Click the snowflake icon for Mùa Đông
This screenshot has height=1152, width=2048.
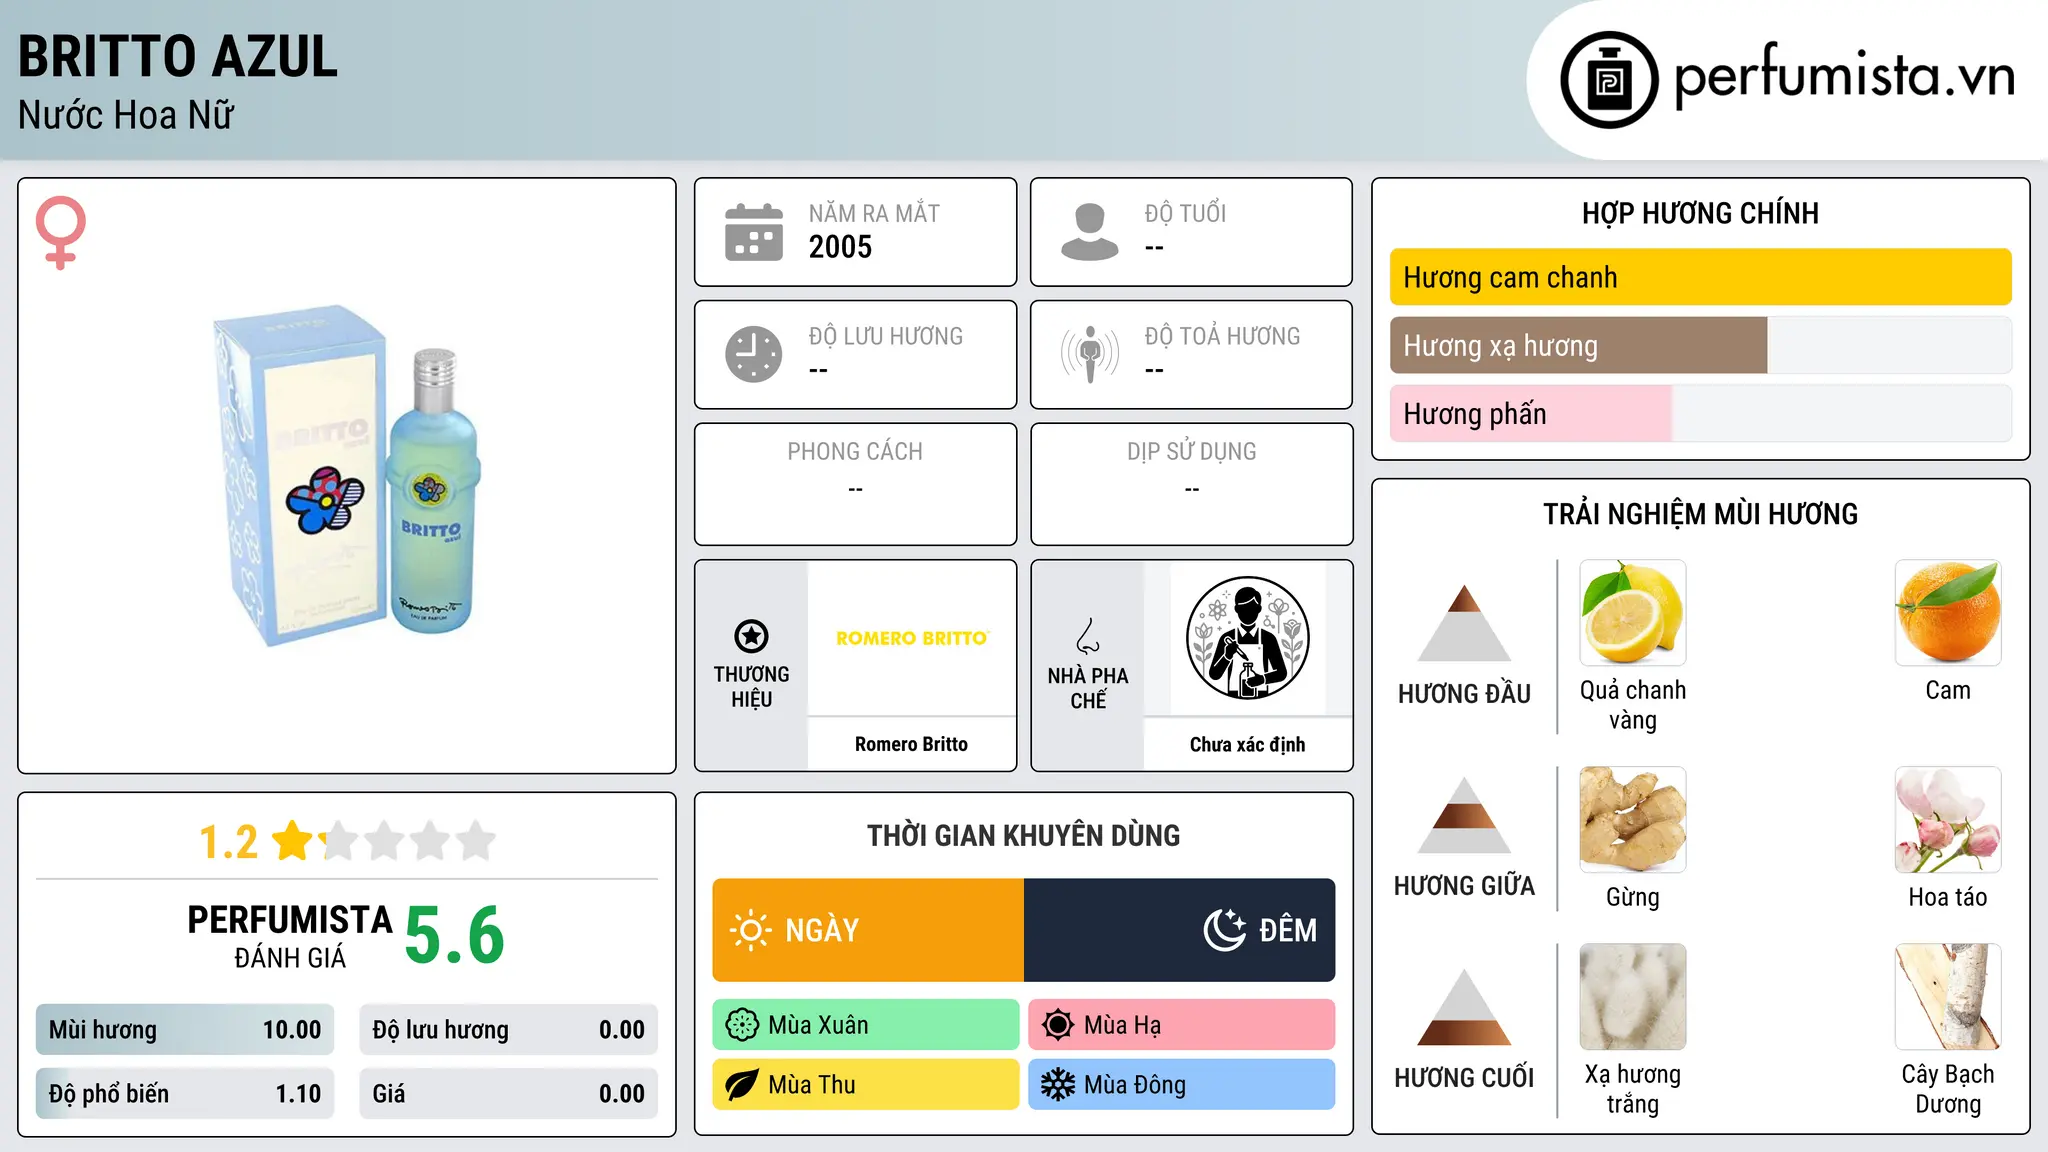pyautogui.click(x=1058, y=1085)
